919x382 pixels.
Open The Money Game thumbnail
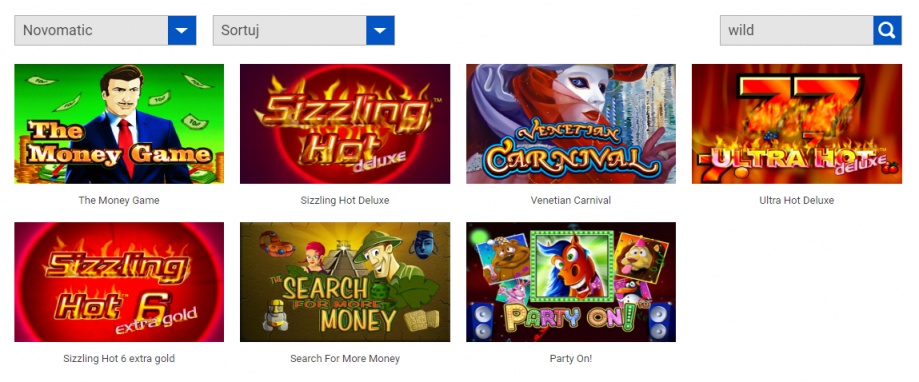pos(119,124)
